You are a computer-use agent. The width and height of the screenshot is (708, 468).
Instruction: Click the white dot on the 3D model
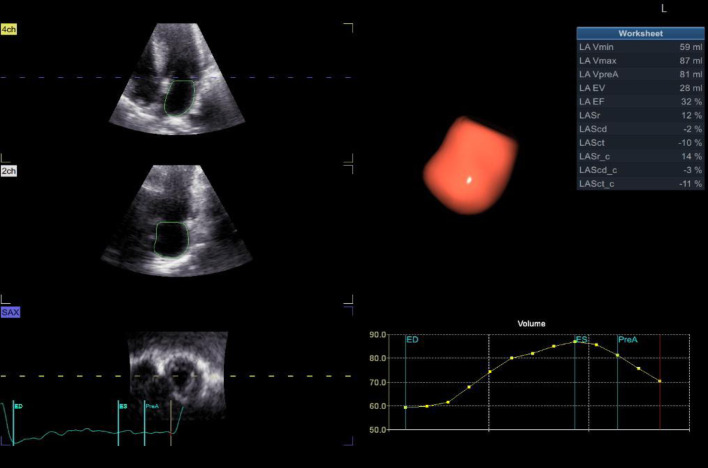(x=470, y=181)
